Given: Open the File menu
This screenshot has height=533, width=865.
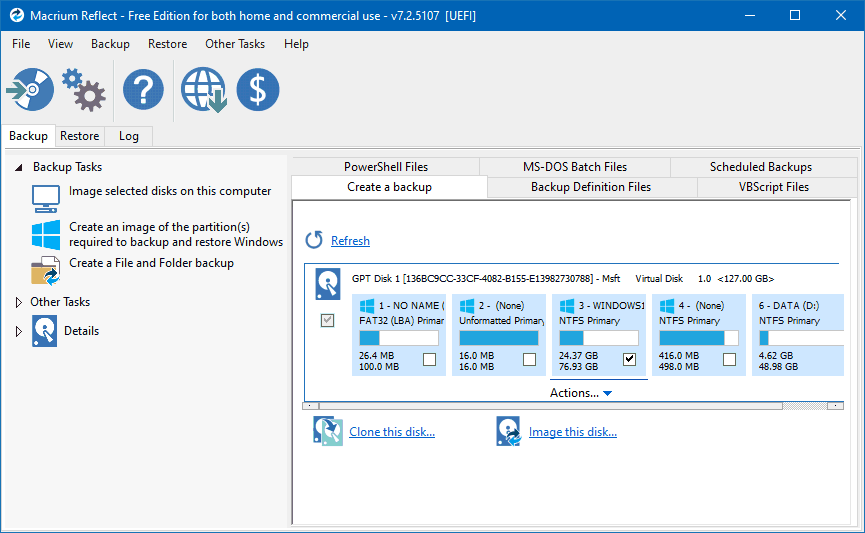Looking at the screenshot, I should [x=21, y=44].
